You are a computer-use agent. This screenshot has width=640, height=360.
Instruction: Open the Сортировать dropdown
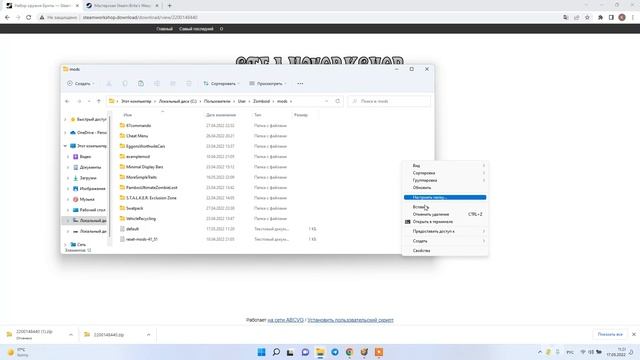point(221,84)
